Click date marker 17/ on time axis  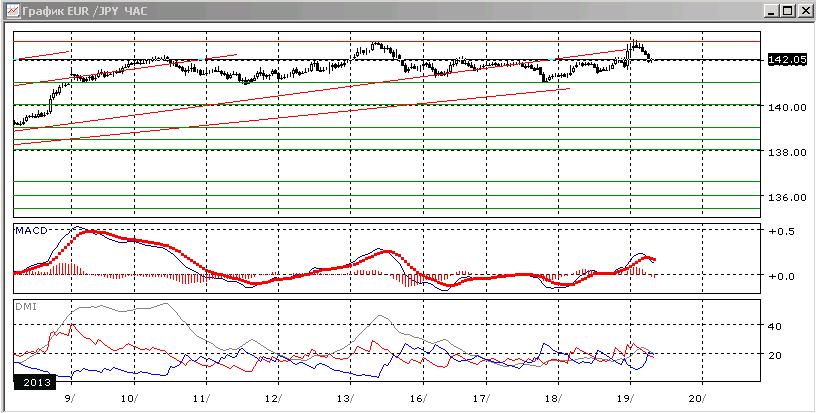pyautogui.click(x=482, y=399)
